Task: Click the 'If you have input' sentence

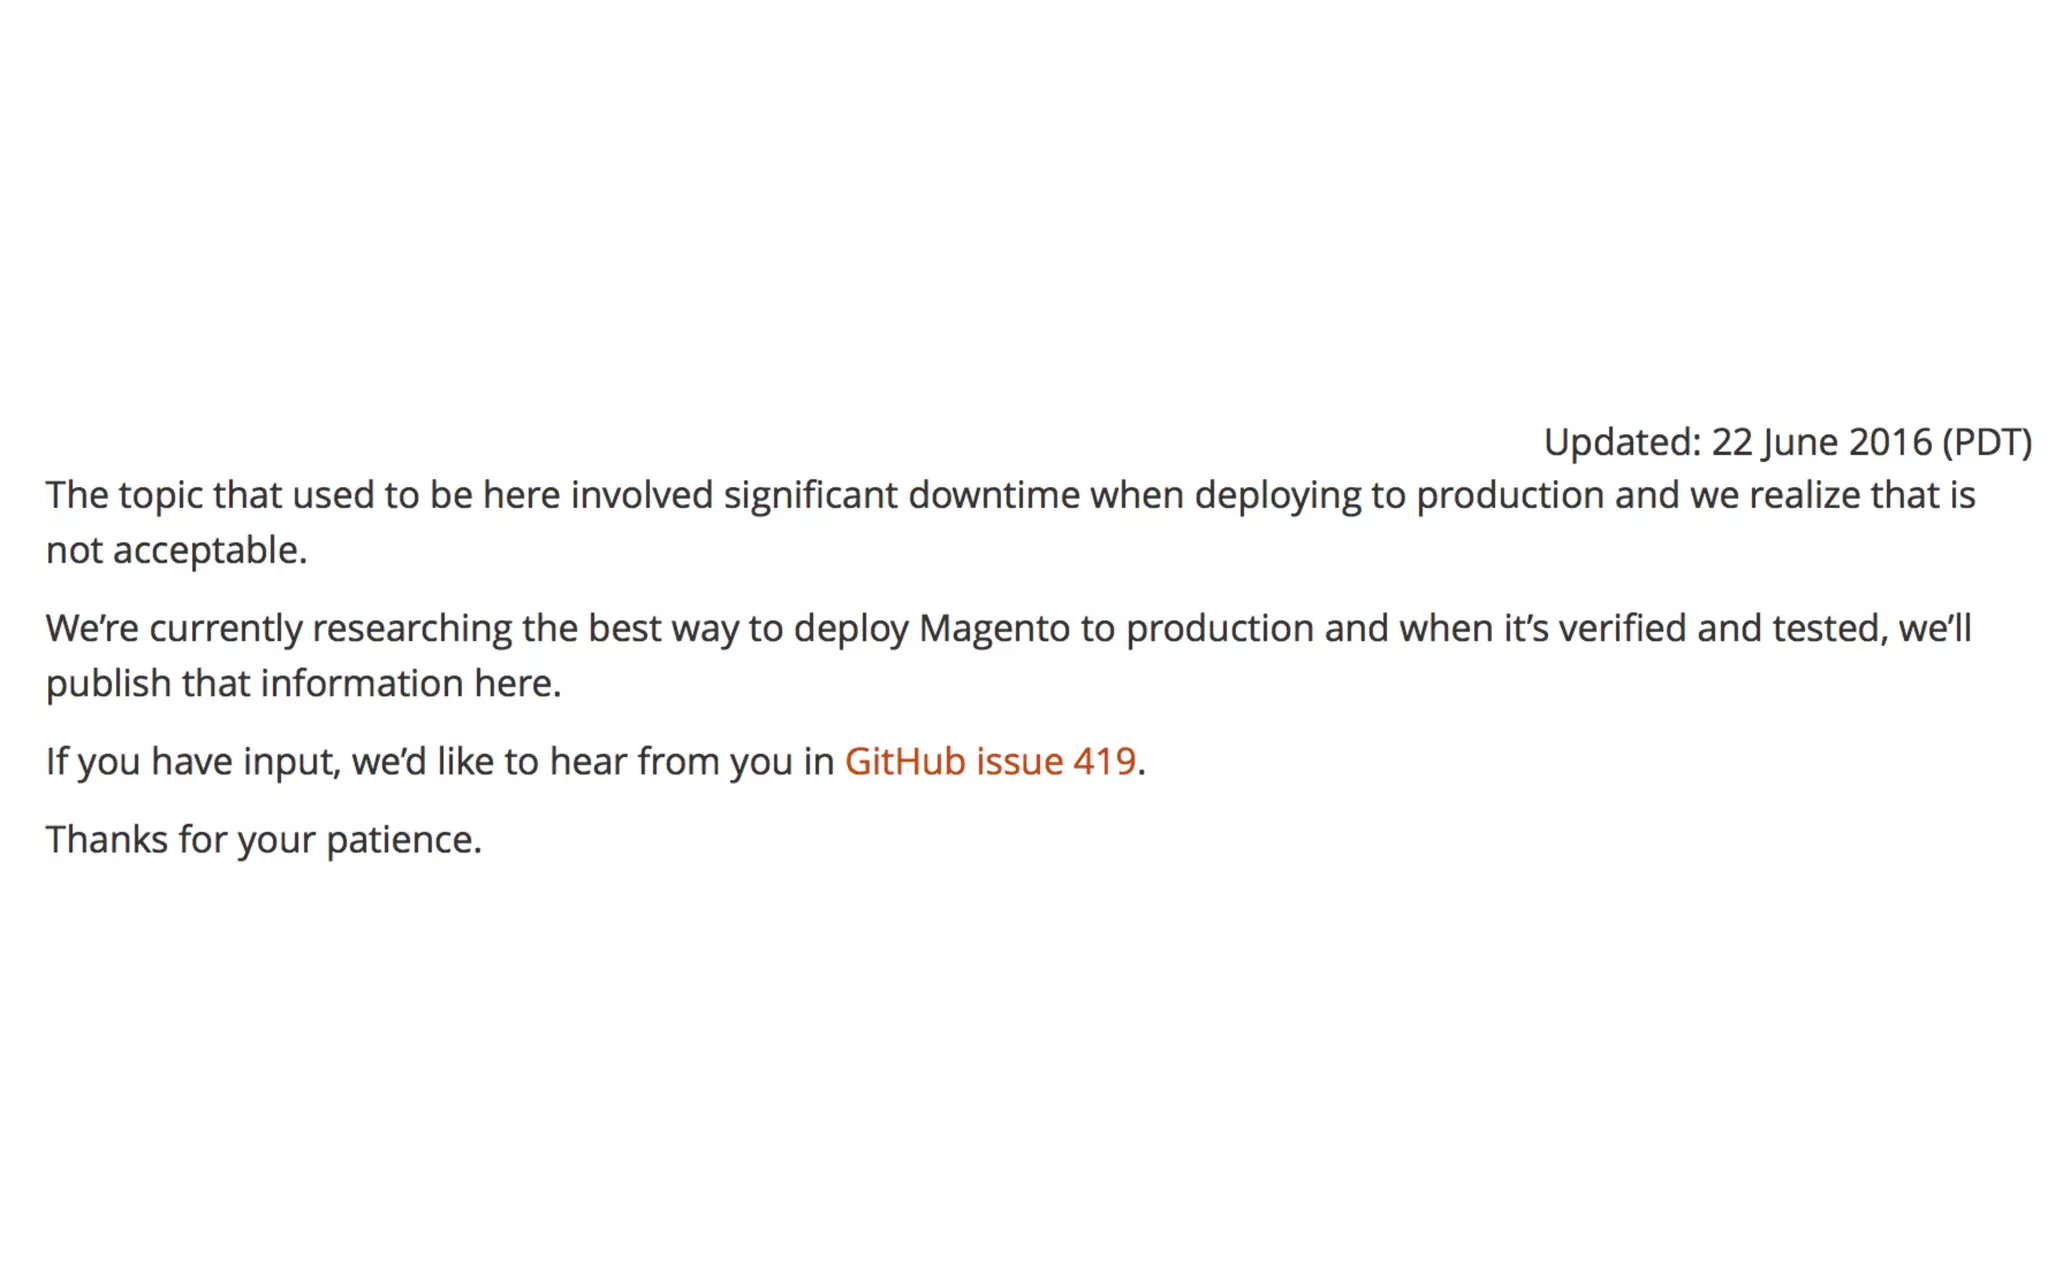Action: (x=596, y=762)
